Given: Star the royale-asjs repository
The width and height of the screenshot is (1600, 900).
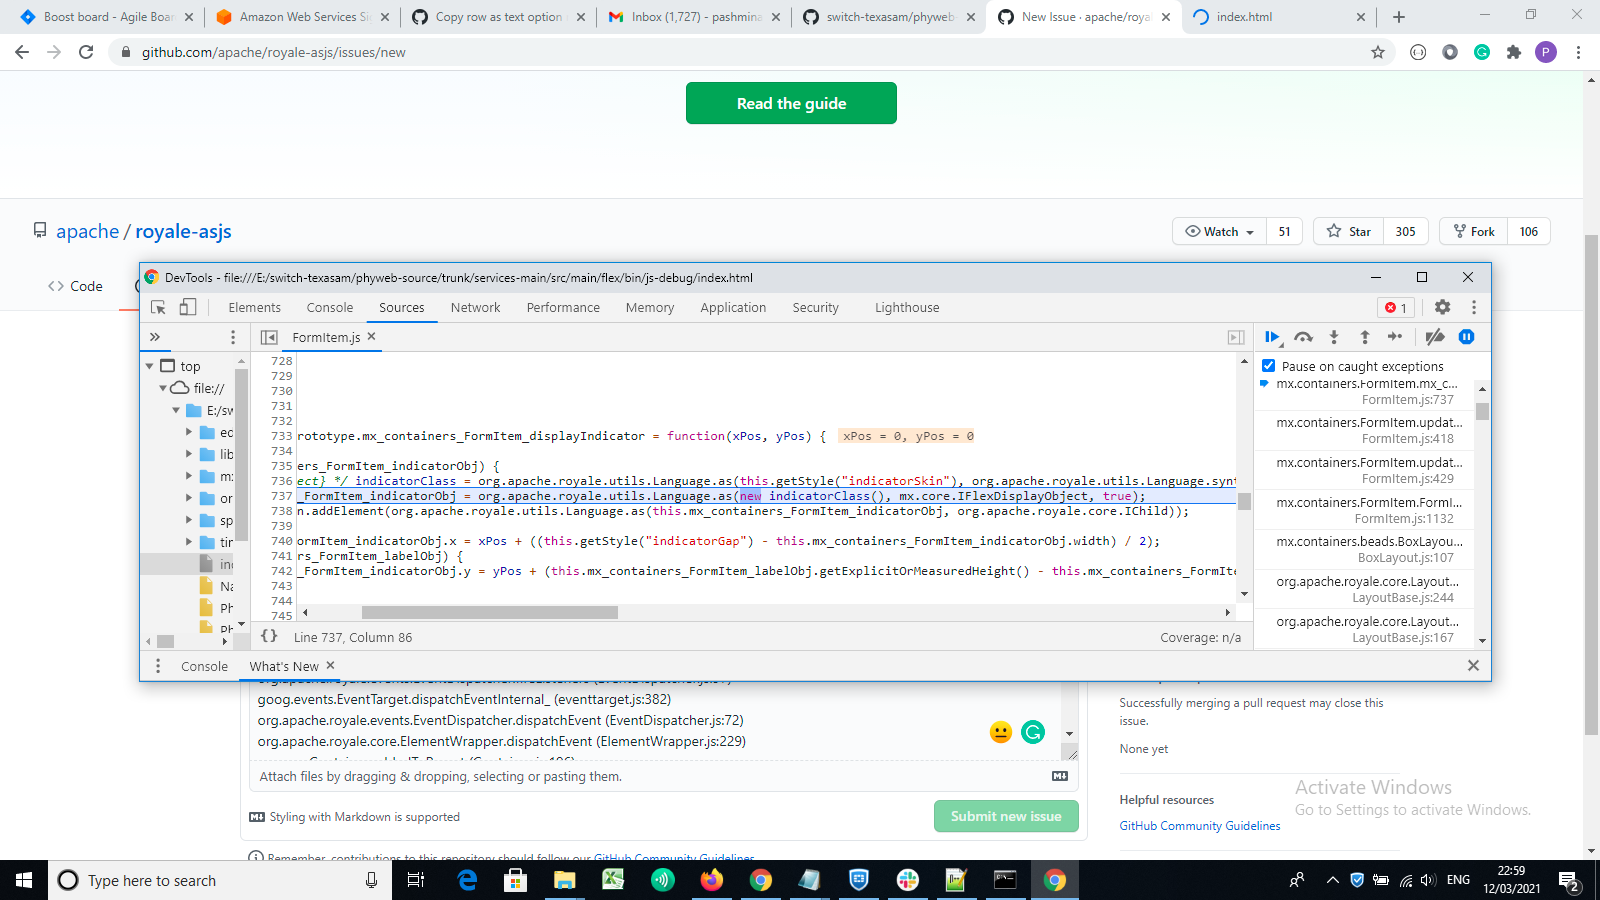Looking at the screenshot, I should tap(1348, 231).
